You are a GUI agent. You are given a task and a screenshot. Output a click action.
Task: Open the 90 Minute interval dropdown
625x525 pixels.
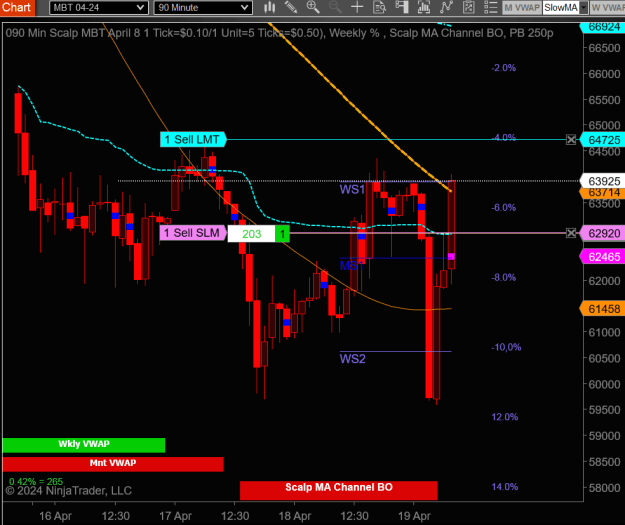click(203, 8)
